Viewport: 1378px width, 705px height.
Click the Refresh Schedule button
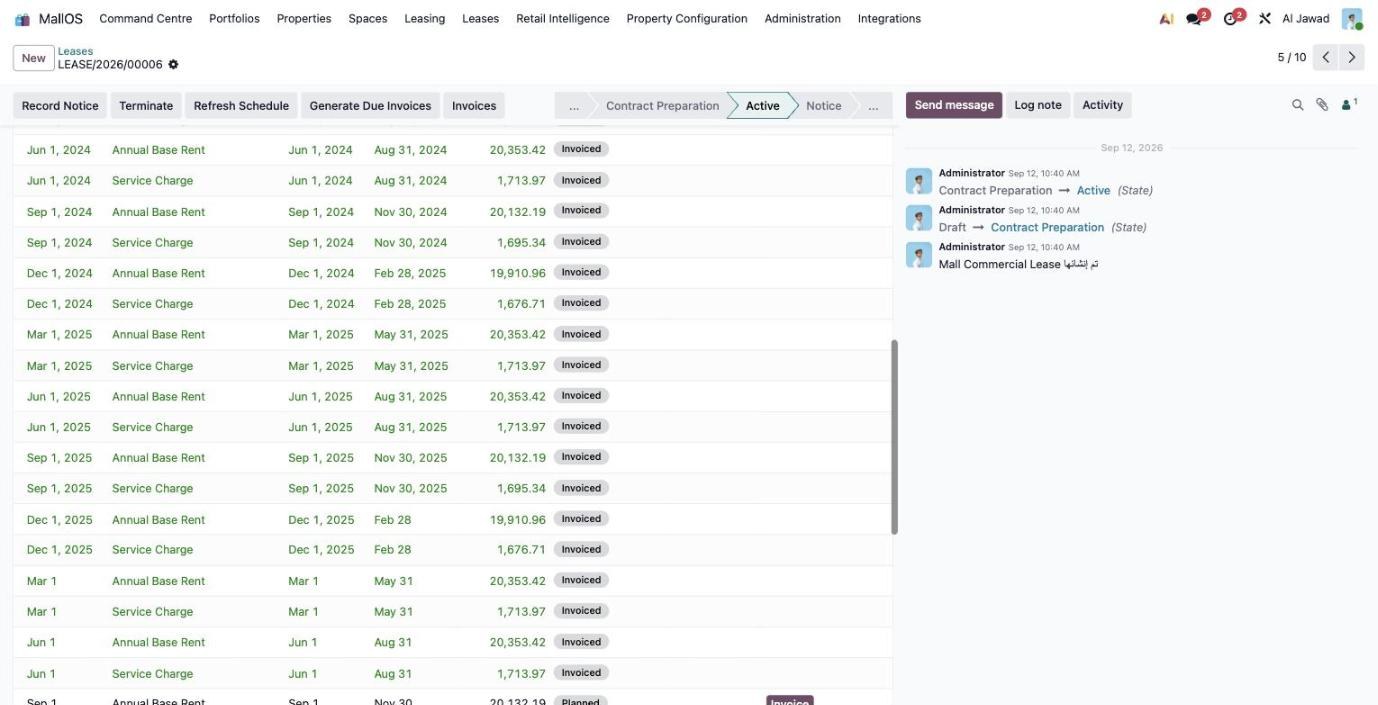click(241, 106)
